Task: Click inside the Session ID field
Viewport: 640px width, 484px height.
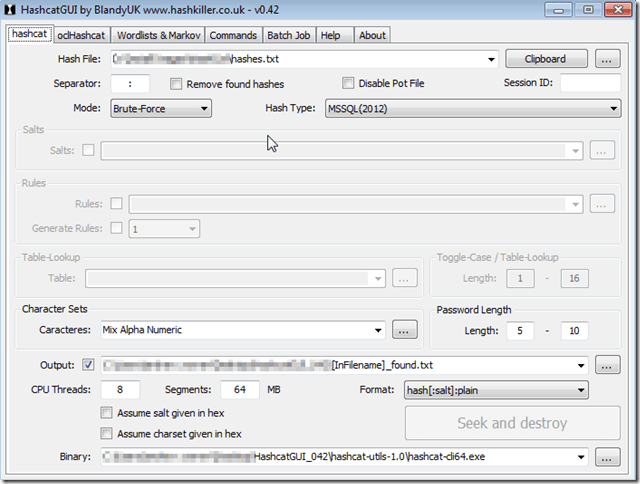Action: [589, 84]
